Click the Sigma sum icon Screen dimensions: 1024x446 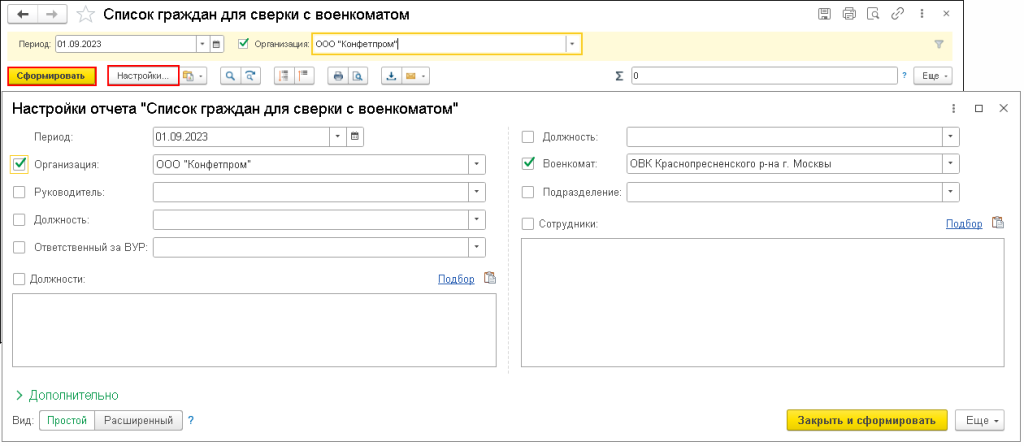(x=619, y=76)
